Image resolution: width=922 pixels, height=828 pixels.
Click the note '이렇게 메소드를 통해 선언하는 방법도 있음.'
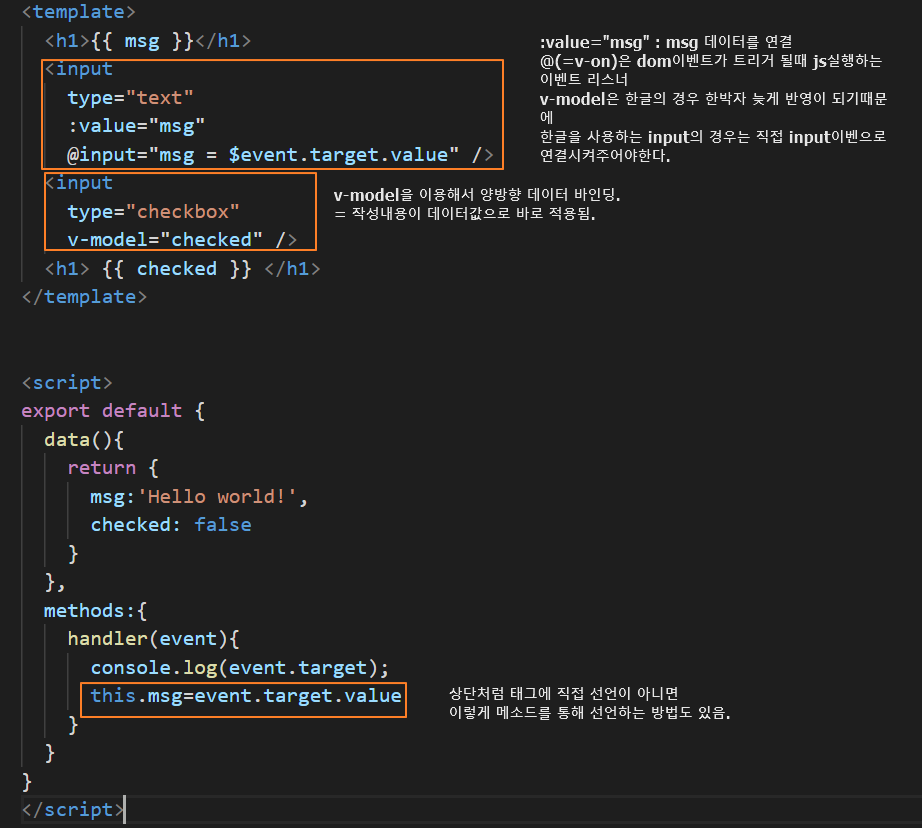[x=590, y=713]
